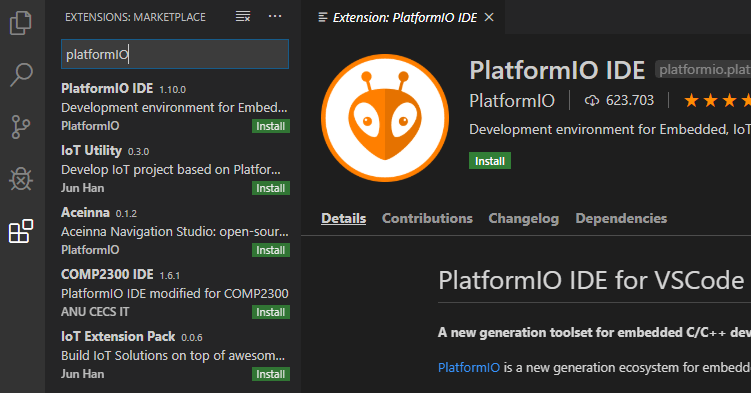Click the PlatformIO alien logo
Image resolution: width=751 pixels, height=393 pixels.
(385, 118)
